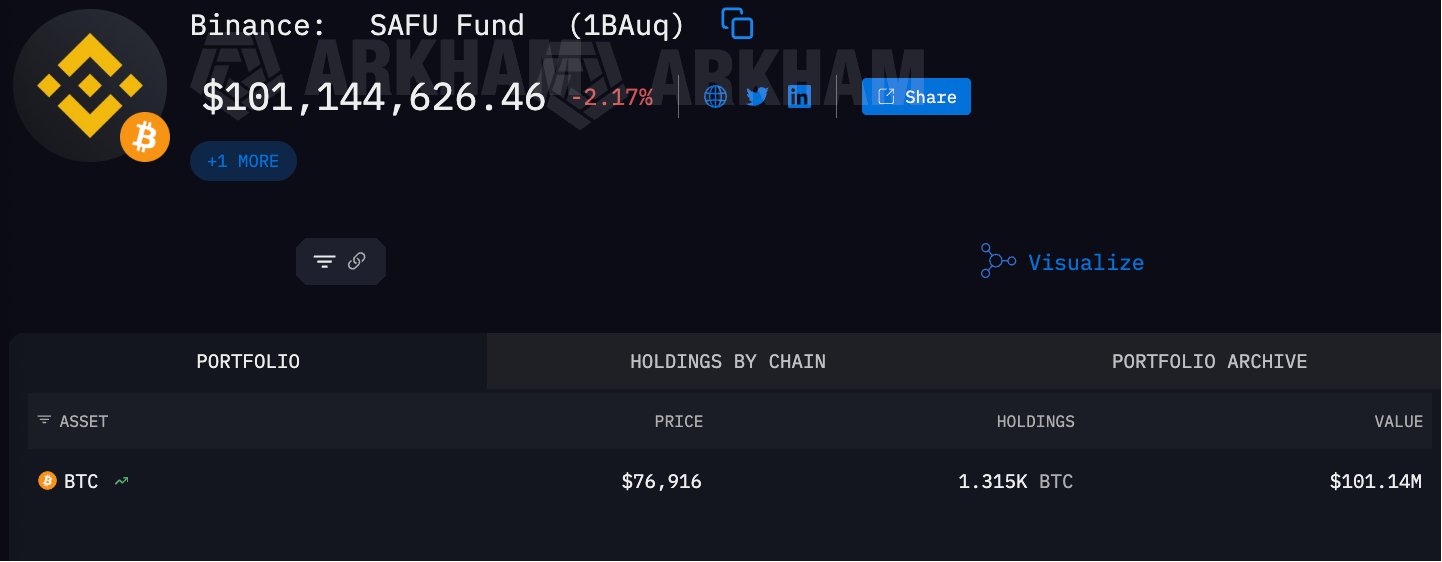Click the filter lines icon

tap(324, 262)
